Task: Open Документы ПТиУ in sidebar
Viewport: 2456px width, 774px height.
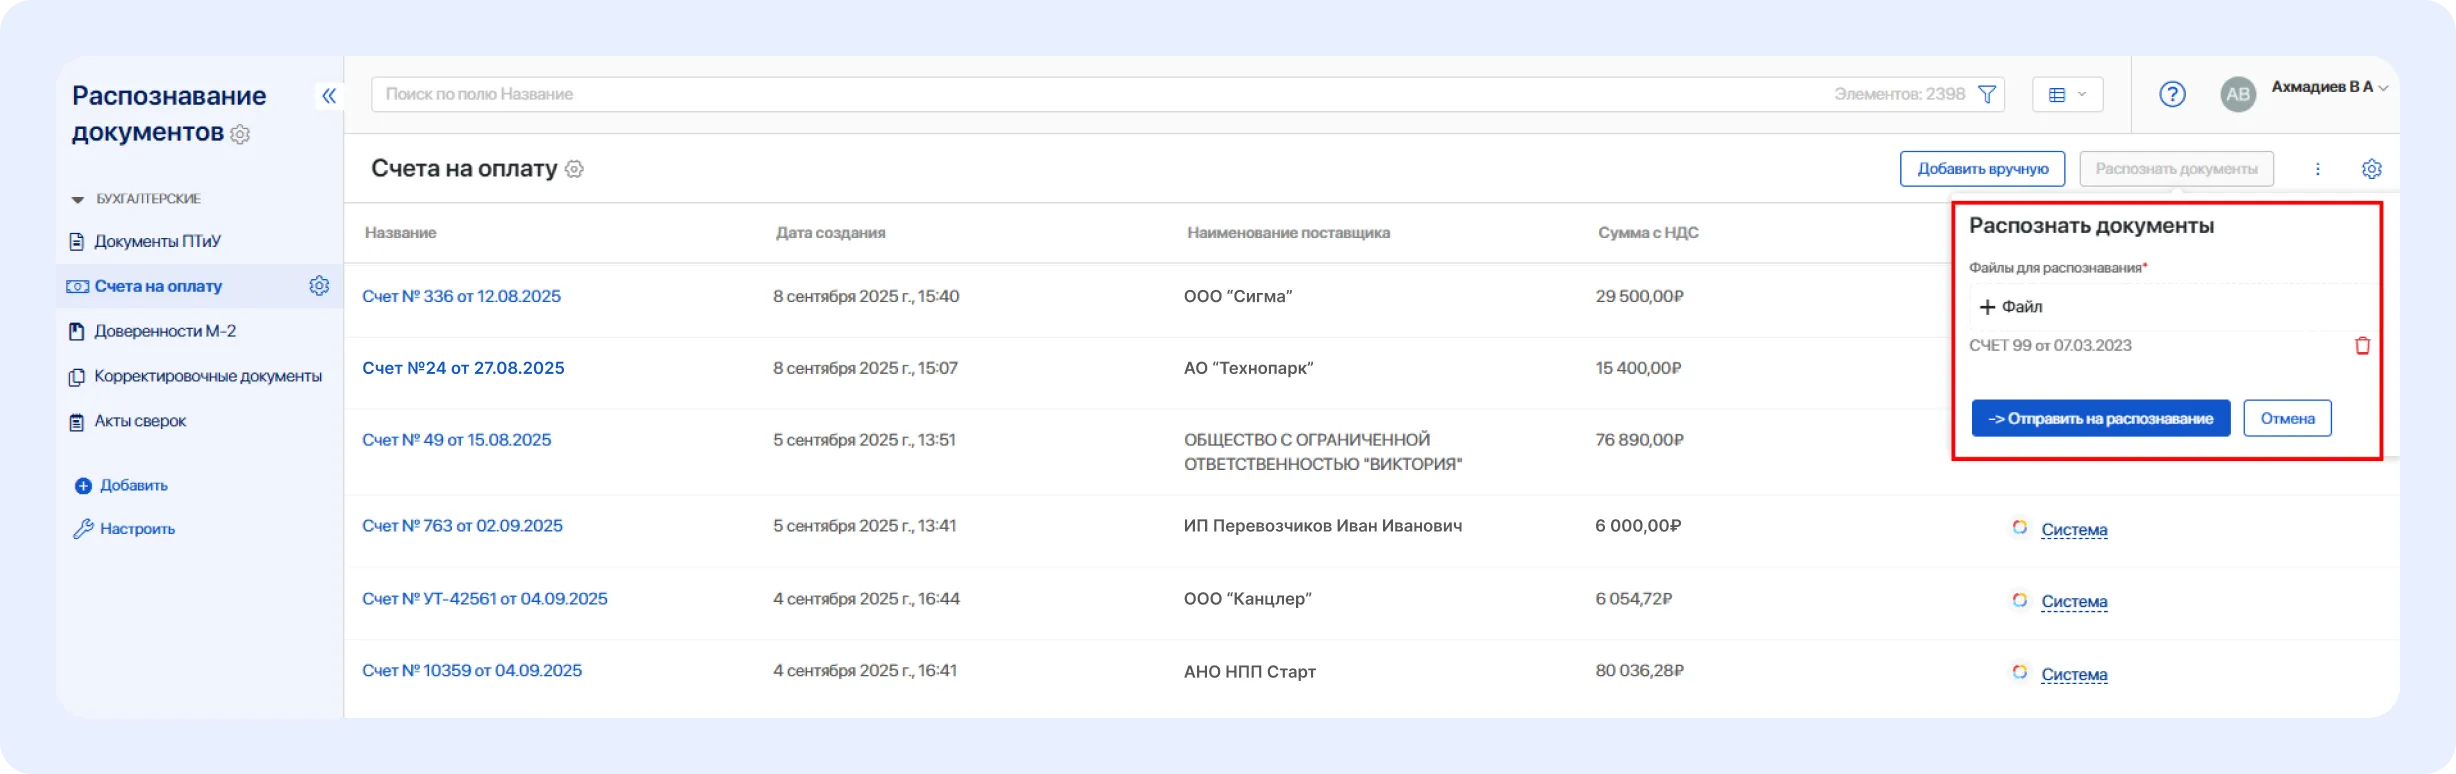Action: (x=157, y=241)
